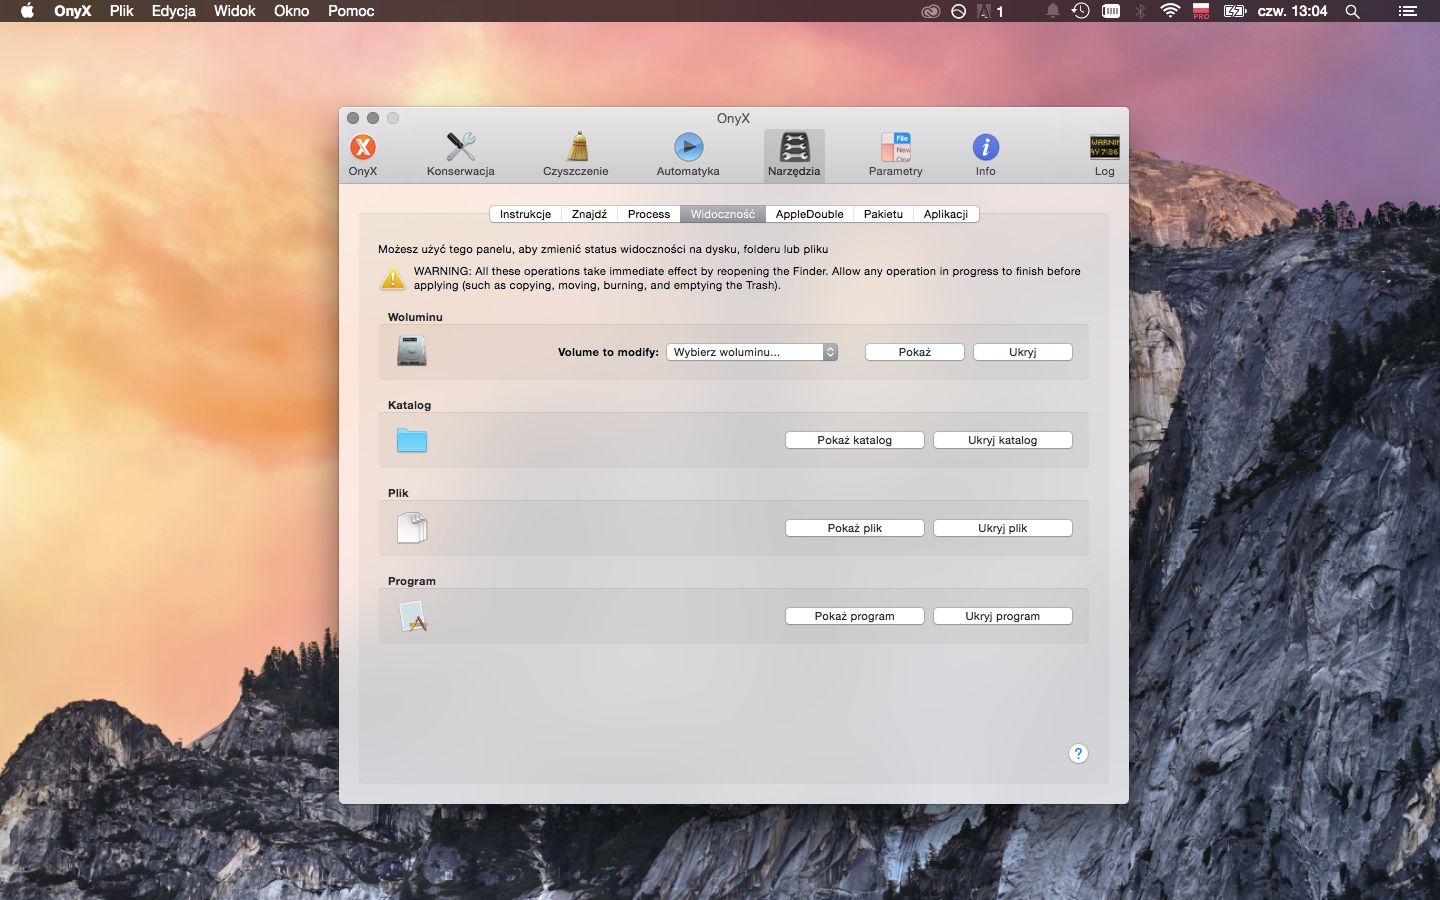This screenshot has width=1440, height=900.
Task: Open the Okno menu
Action: (291, 11)
